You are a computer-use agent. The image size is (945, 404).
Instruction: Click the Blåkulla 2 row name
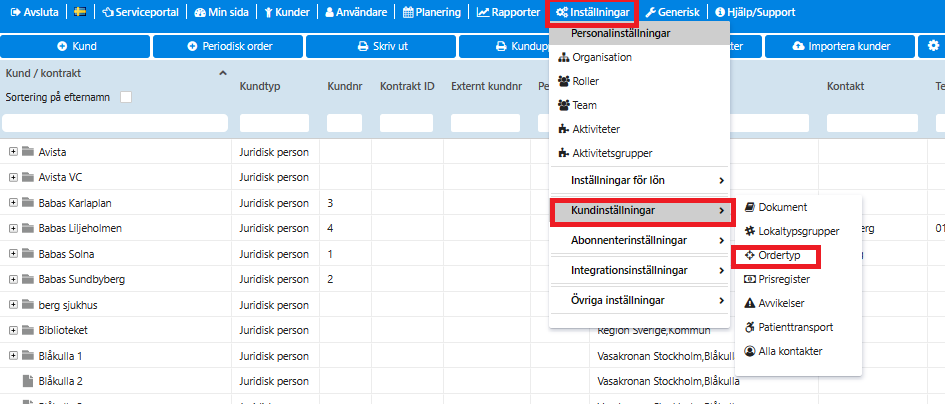[x=60, y=381]
